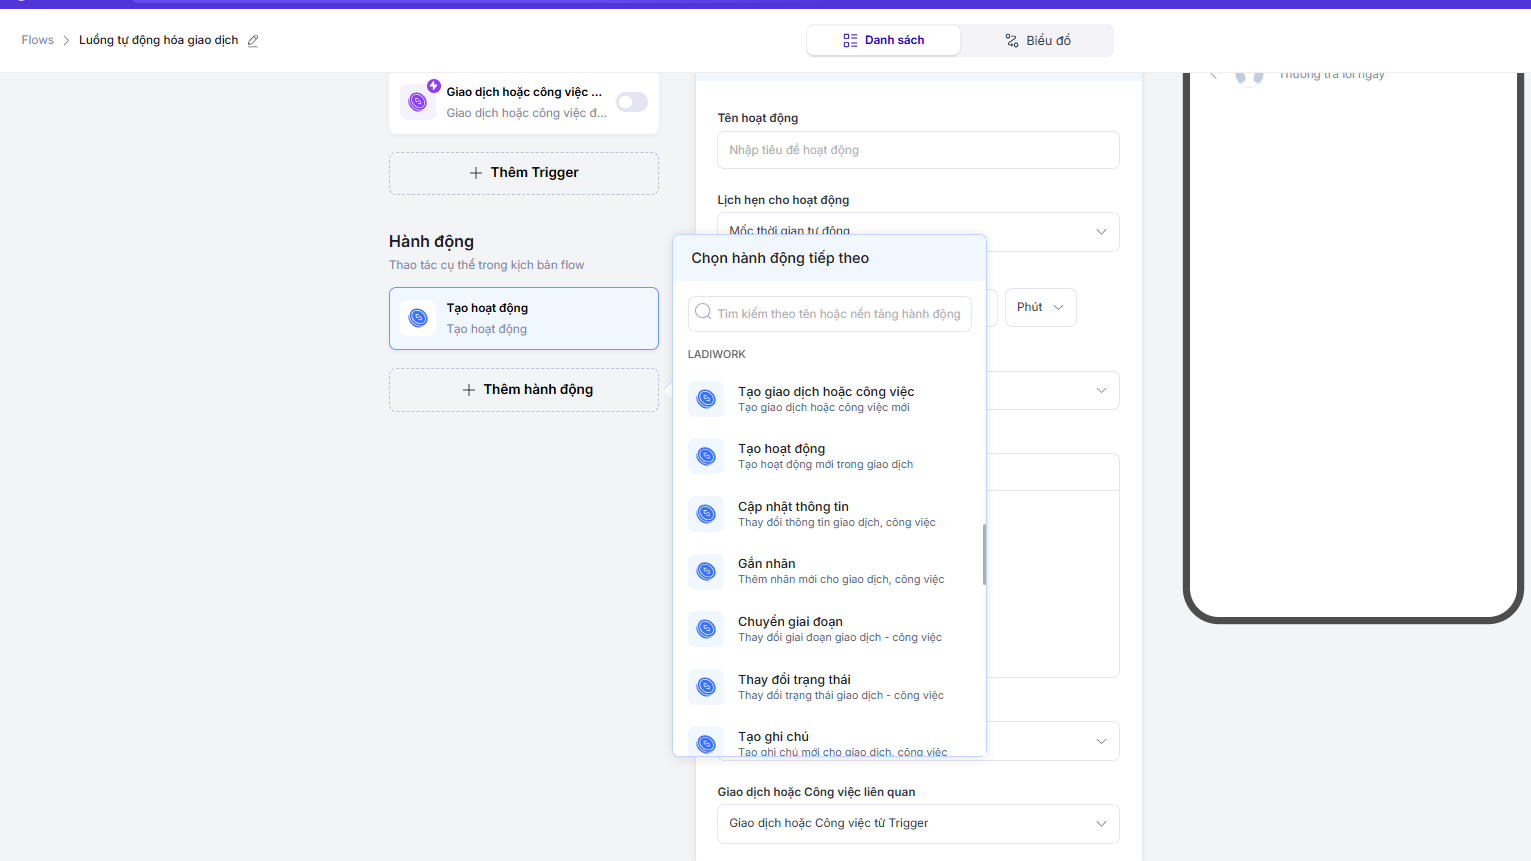Click icon next to Tạo giao dịch hoặc công việc

coord(706,399)
